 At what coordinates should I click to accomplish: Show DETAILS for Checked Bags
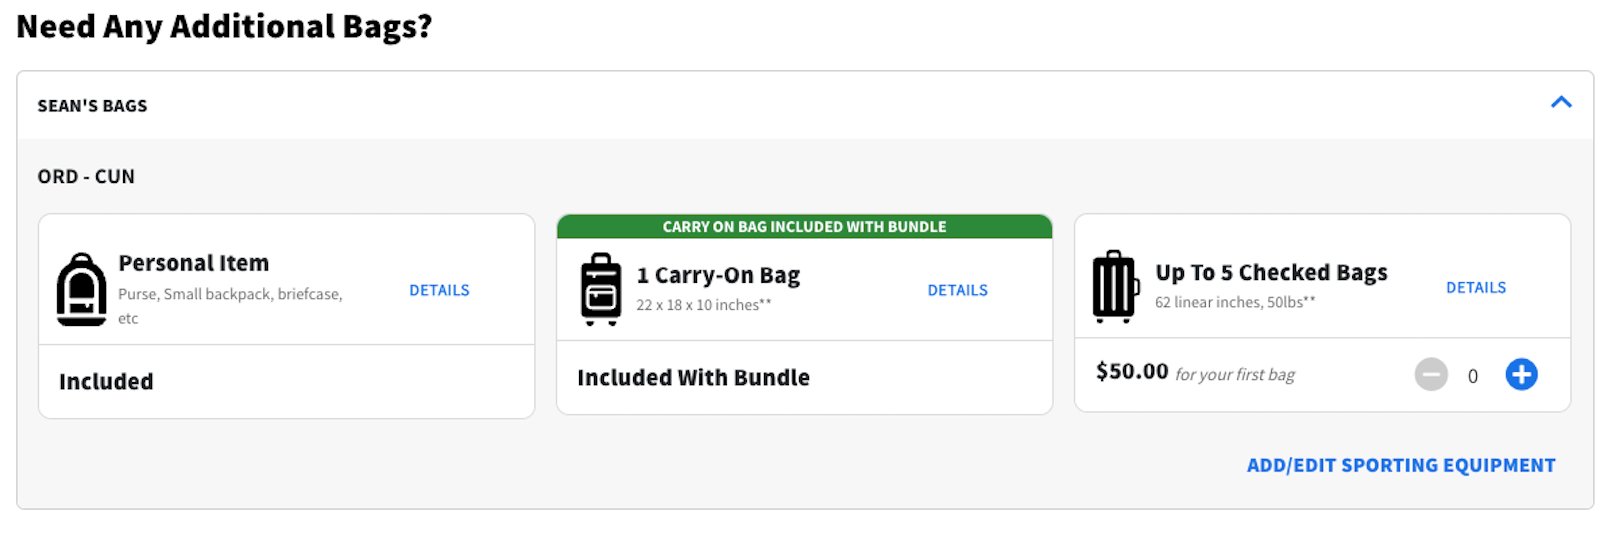[x=1475, y=287]
